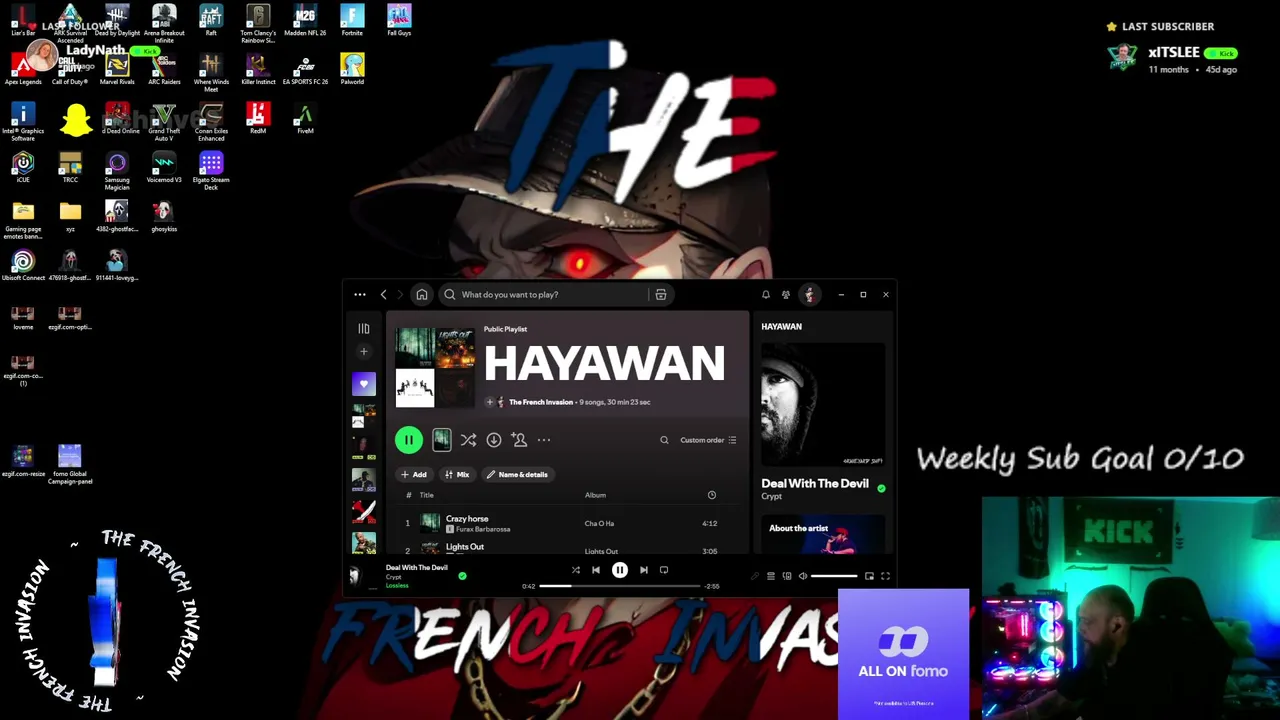Open the three-dot Spotify app menu
1280x720 pixels.
pyautogui.click(x=360, y=295)
